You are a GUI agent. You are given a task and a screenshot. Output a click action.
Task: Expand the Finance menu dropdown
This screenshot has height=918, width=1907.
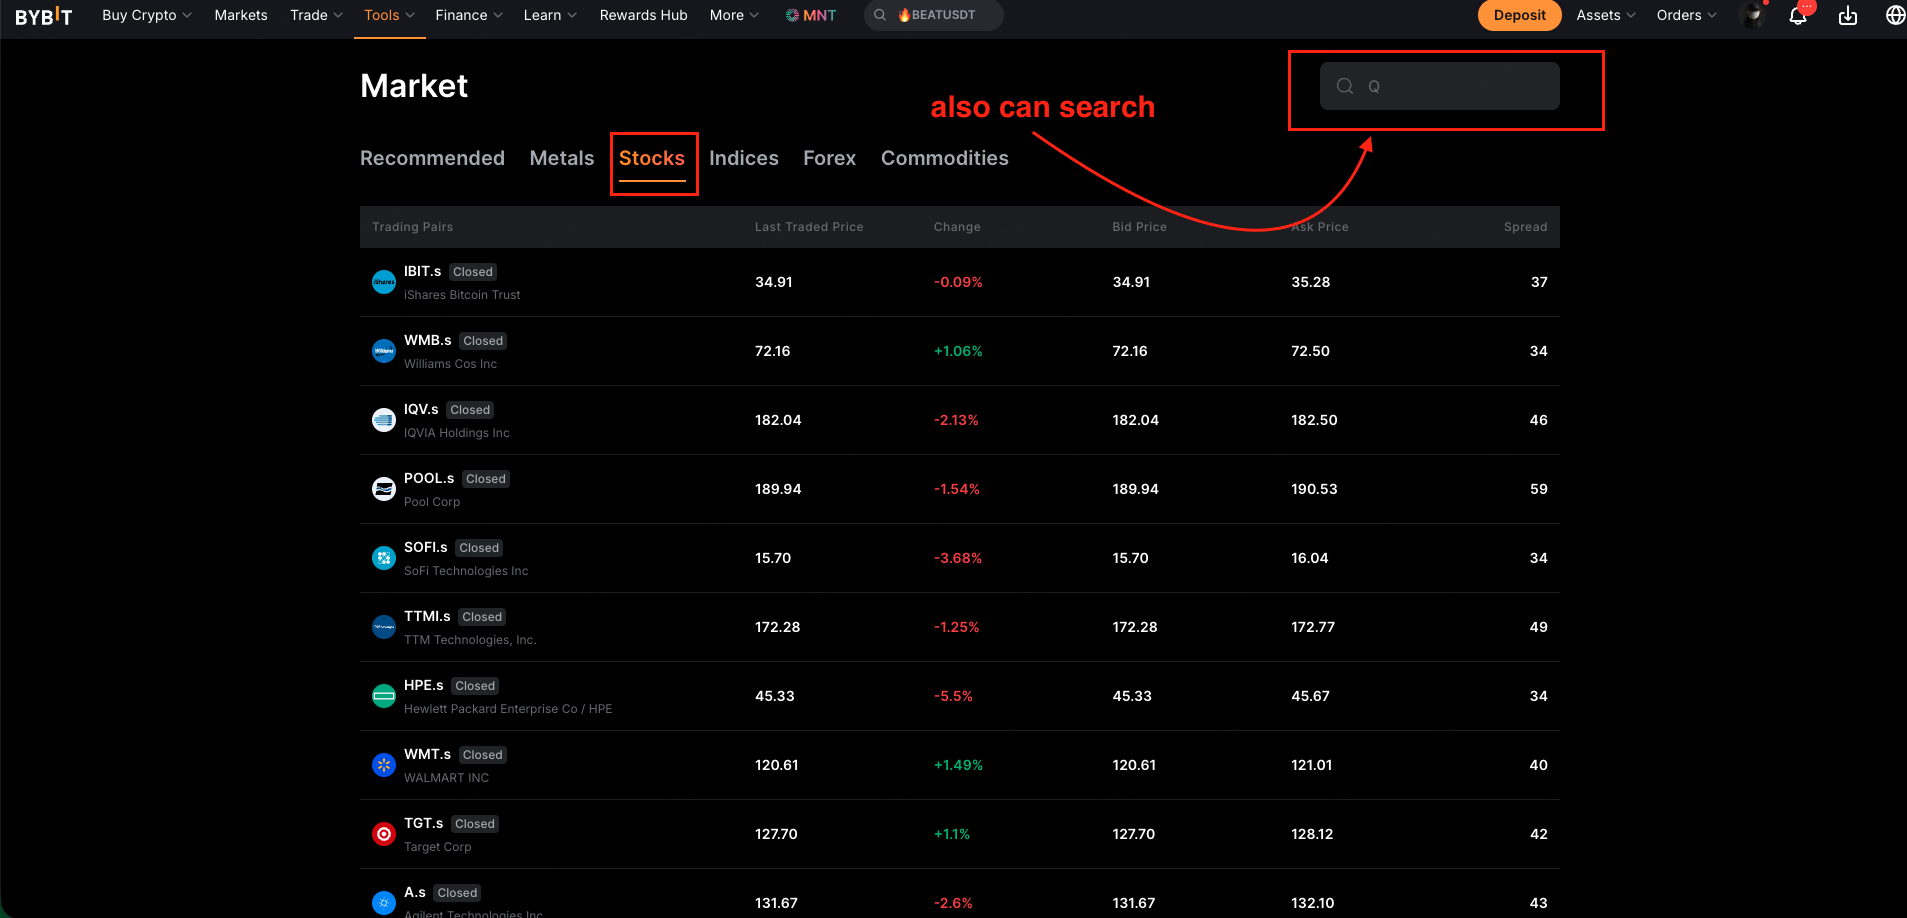click(469, 15)
